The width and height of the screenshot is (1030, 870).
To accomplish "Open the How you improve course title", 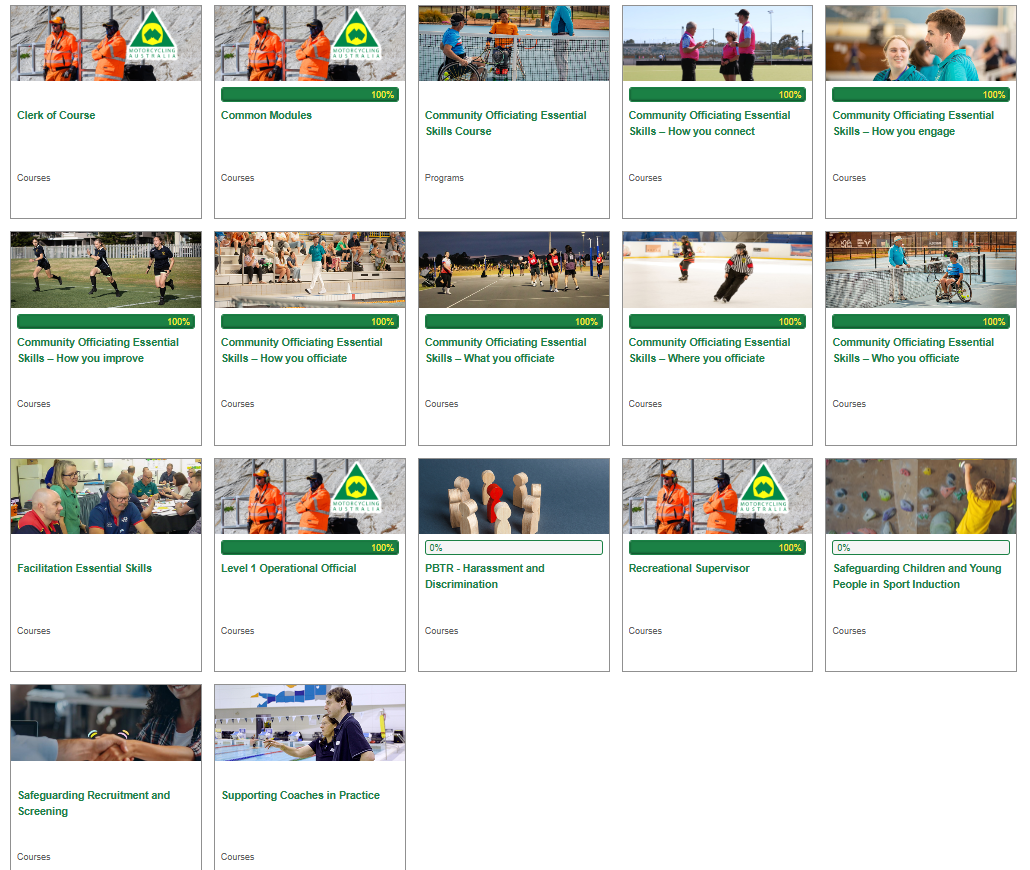I will click(x=98, y=350).
